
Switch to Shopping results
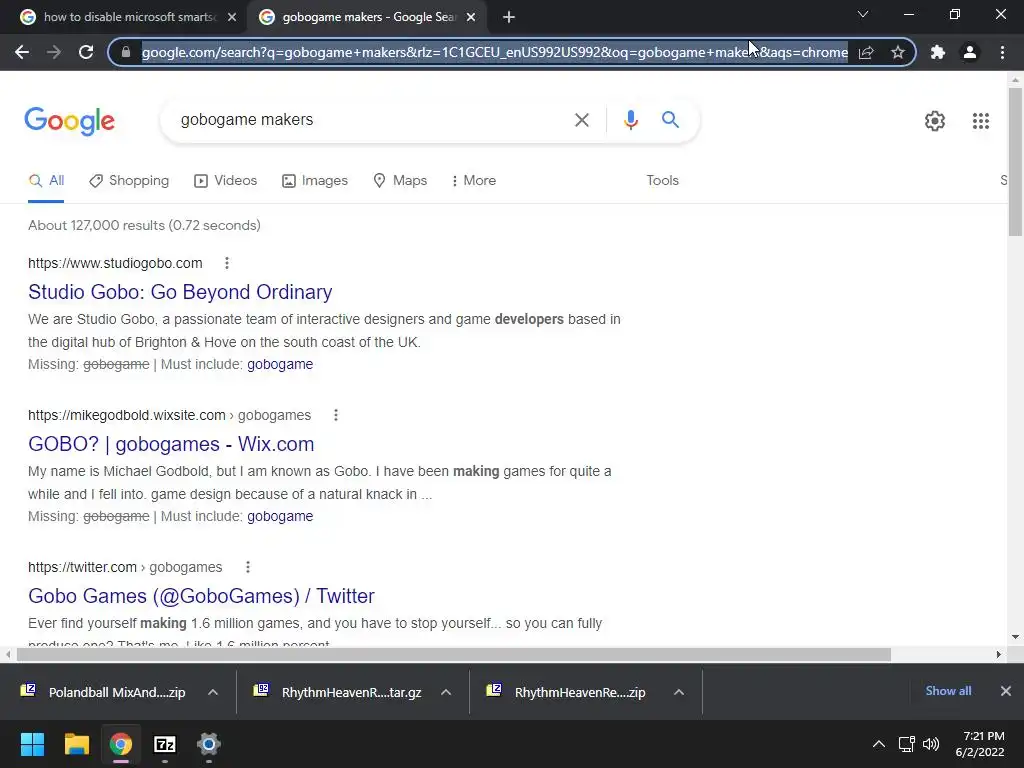click(129, 181)
